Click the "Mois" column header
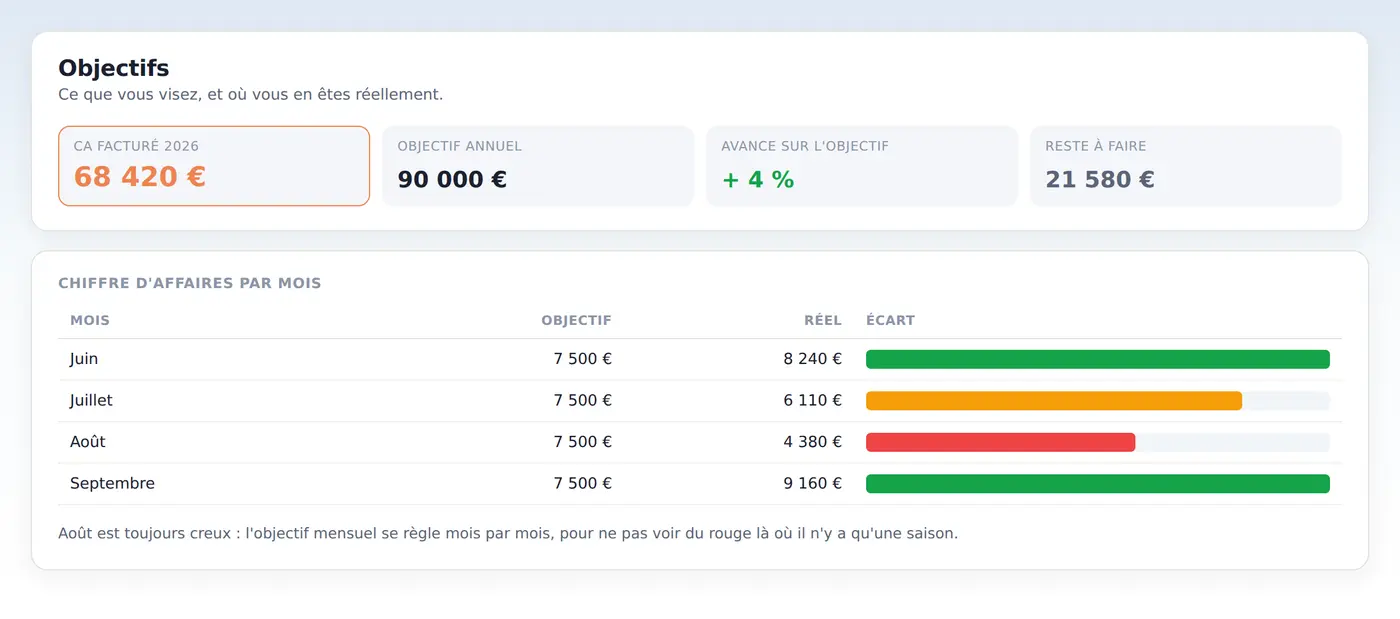Image resolution: width=1400 pixels, height=619 pixels. (90, 320)
